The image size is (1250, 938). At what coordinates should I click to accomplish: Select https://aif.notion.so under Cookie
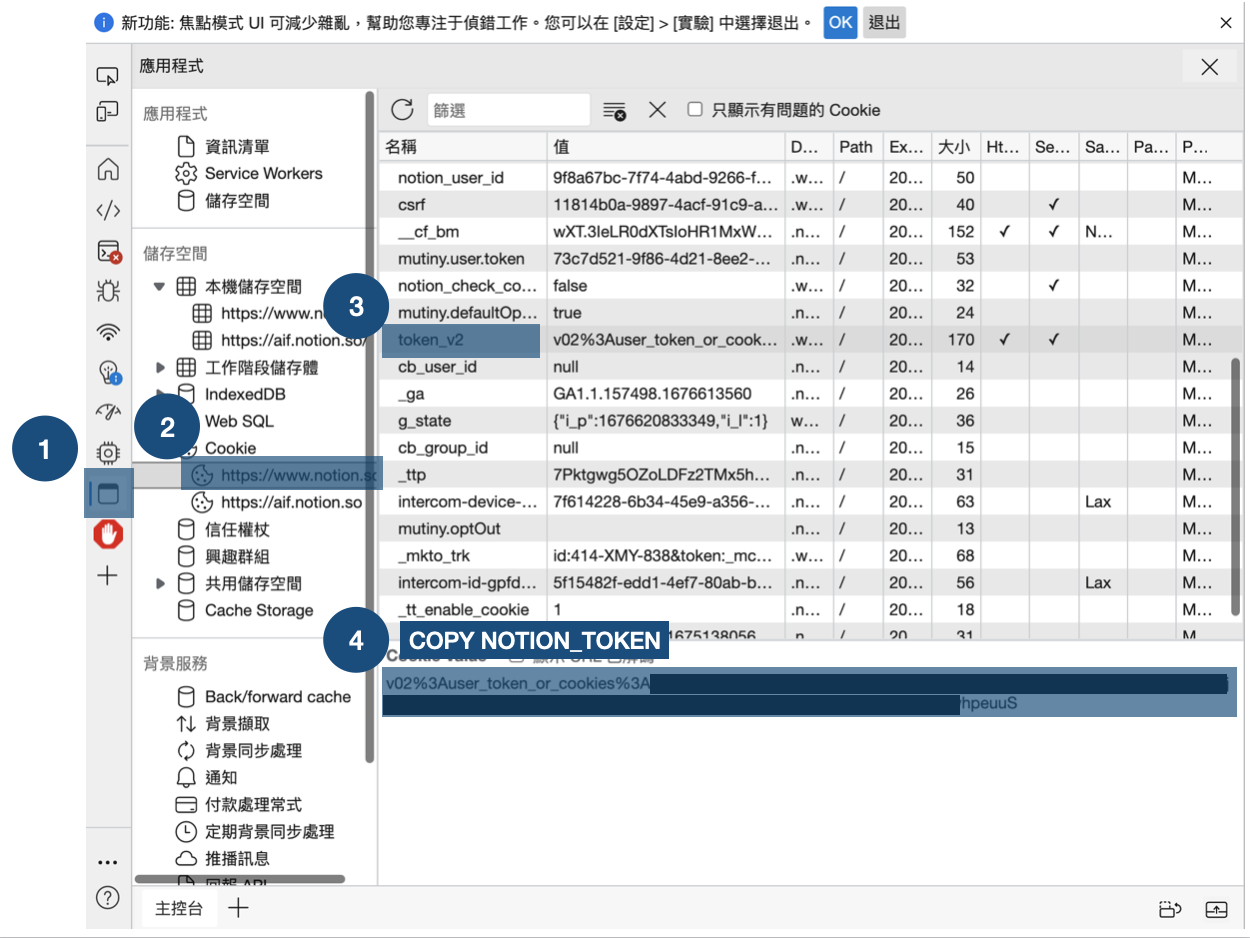coord(291,502)
